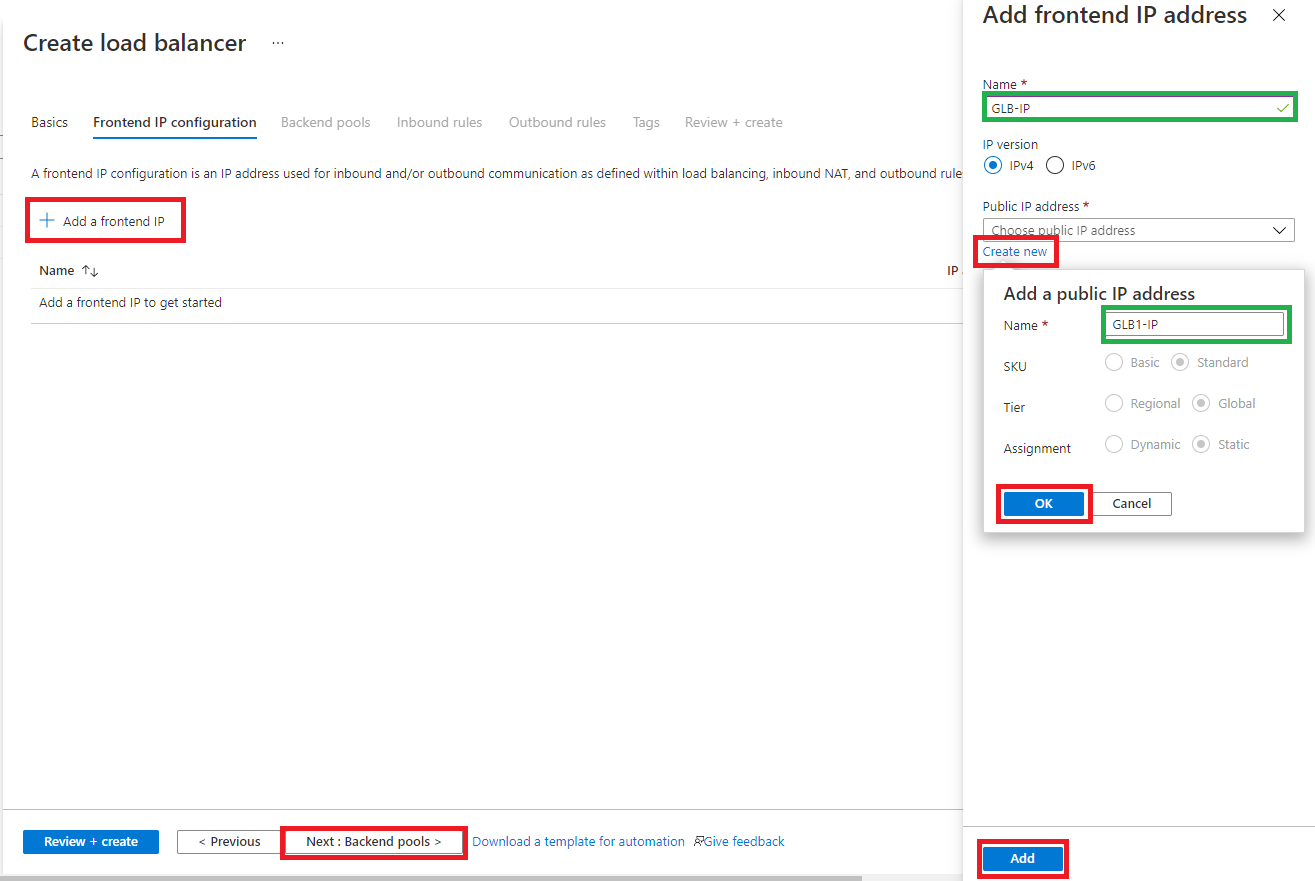Select the Global tier radio button
This screenshot has height=881, width=1315.
pos(1201,403)
